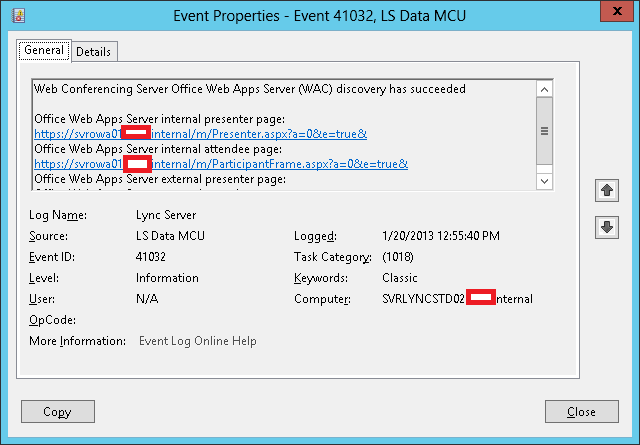
Task: Open Event Log Online Help link
Action: coord(197,341)
